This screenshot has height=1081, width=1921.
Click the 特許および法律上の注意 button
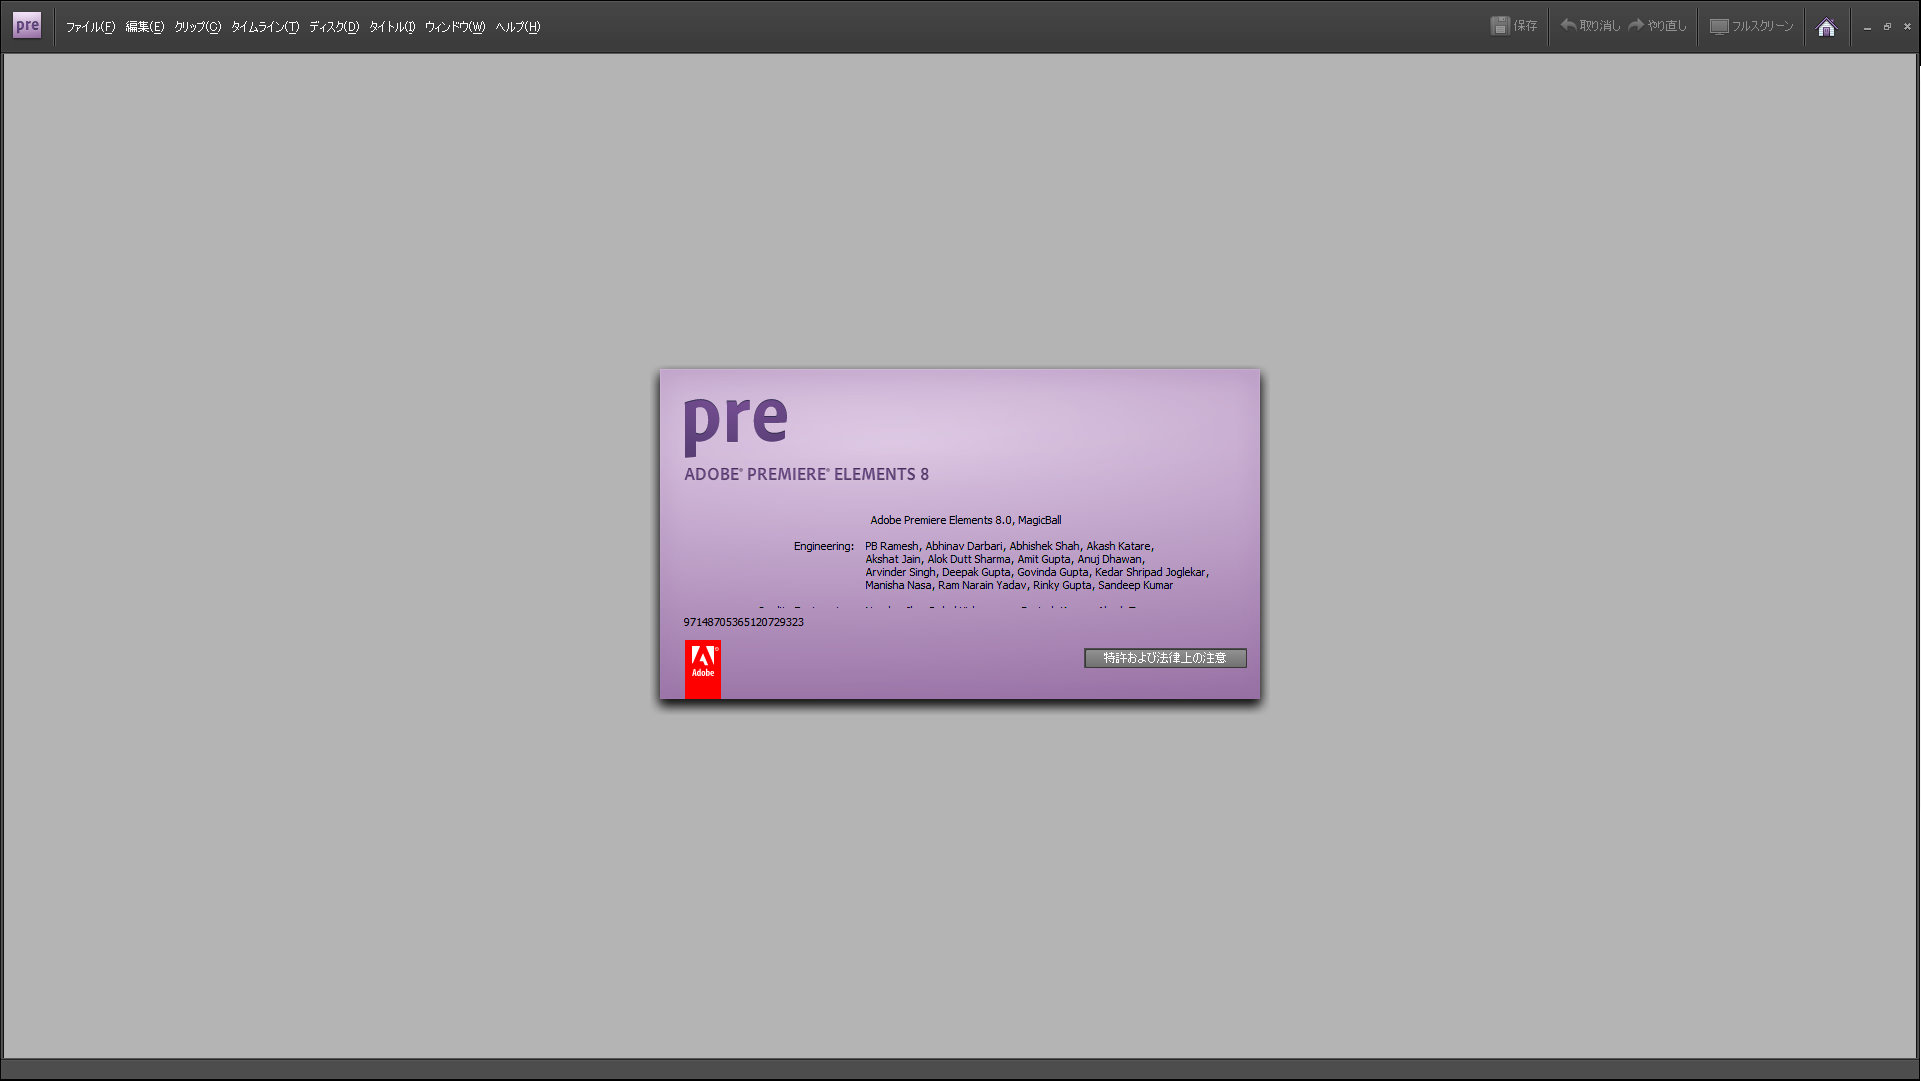(x=1165, y=658)
